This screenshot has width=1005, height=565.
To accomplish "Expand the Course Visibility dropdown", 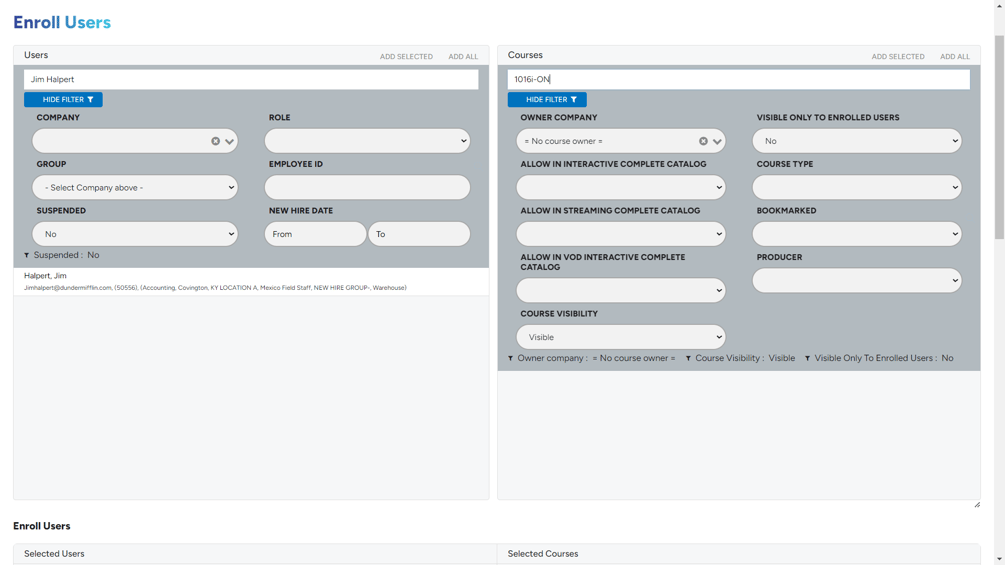I will 620,337.
